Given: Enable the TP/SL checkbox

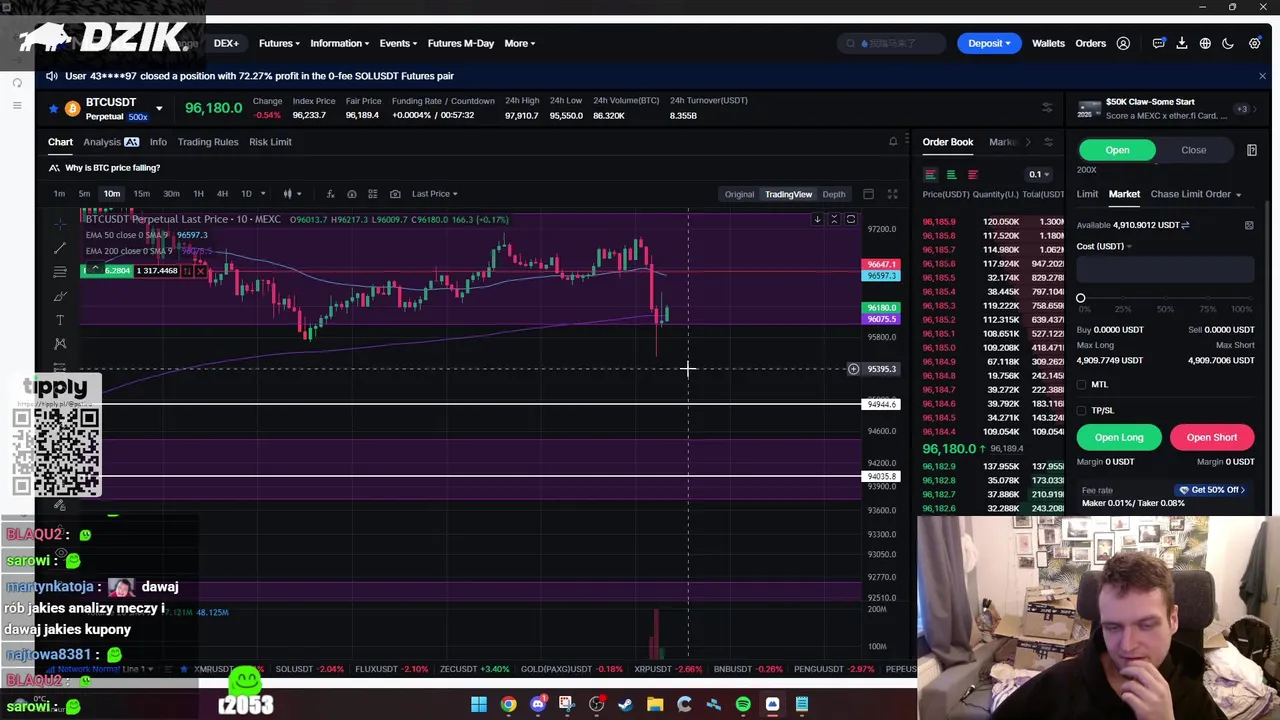Looking at the screenshot, I should pyautogui.click(x=1081, y=410).
